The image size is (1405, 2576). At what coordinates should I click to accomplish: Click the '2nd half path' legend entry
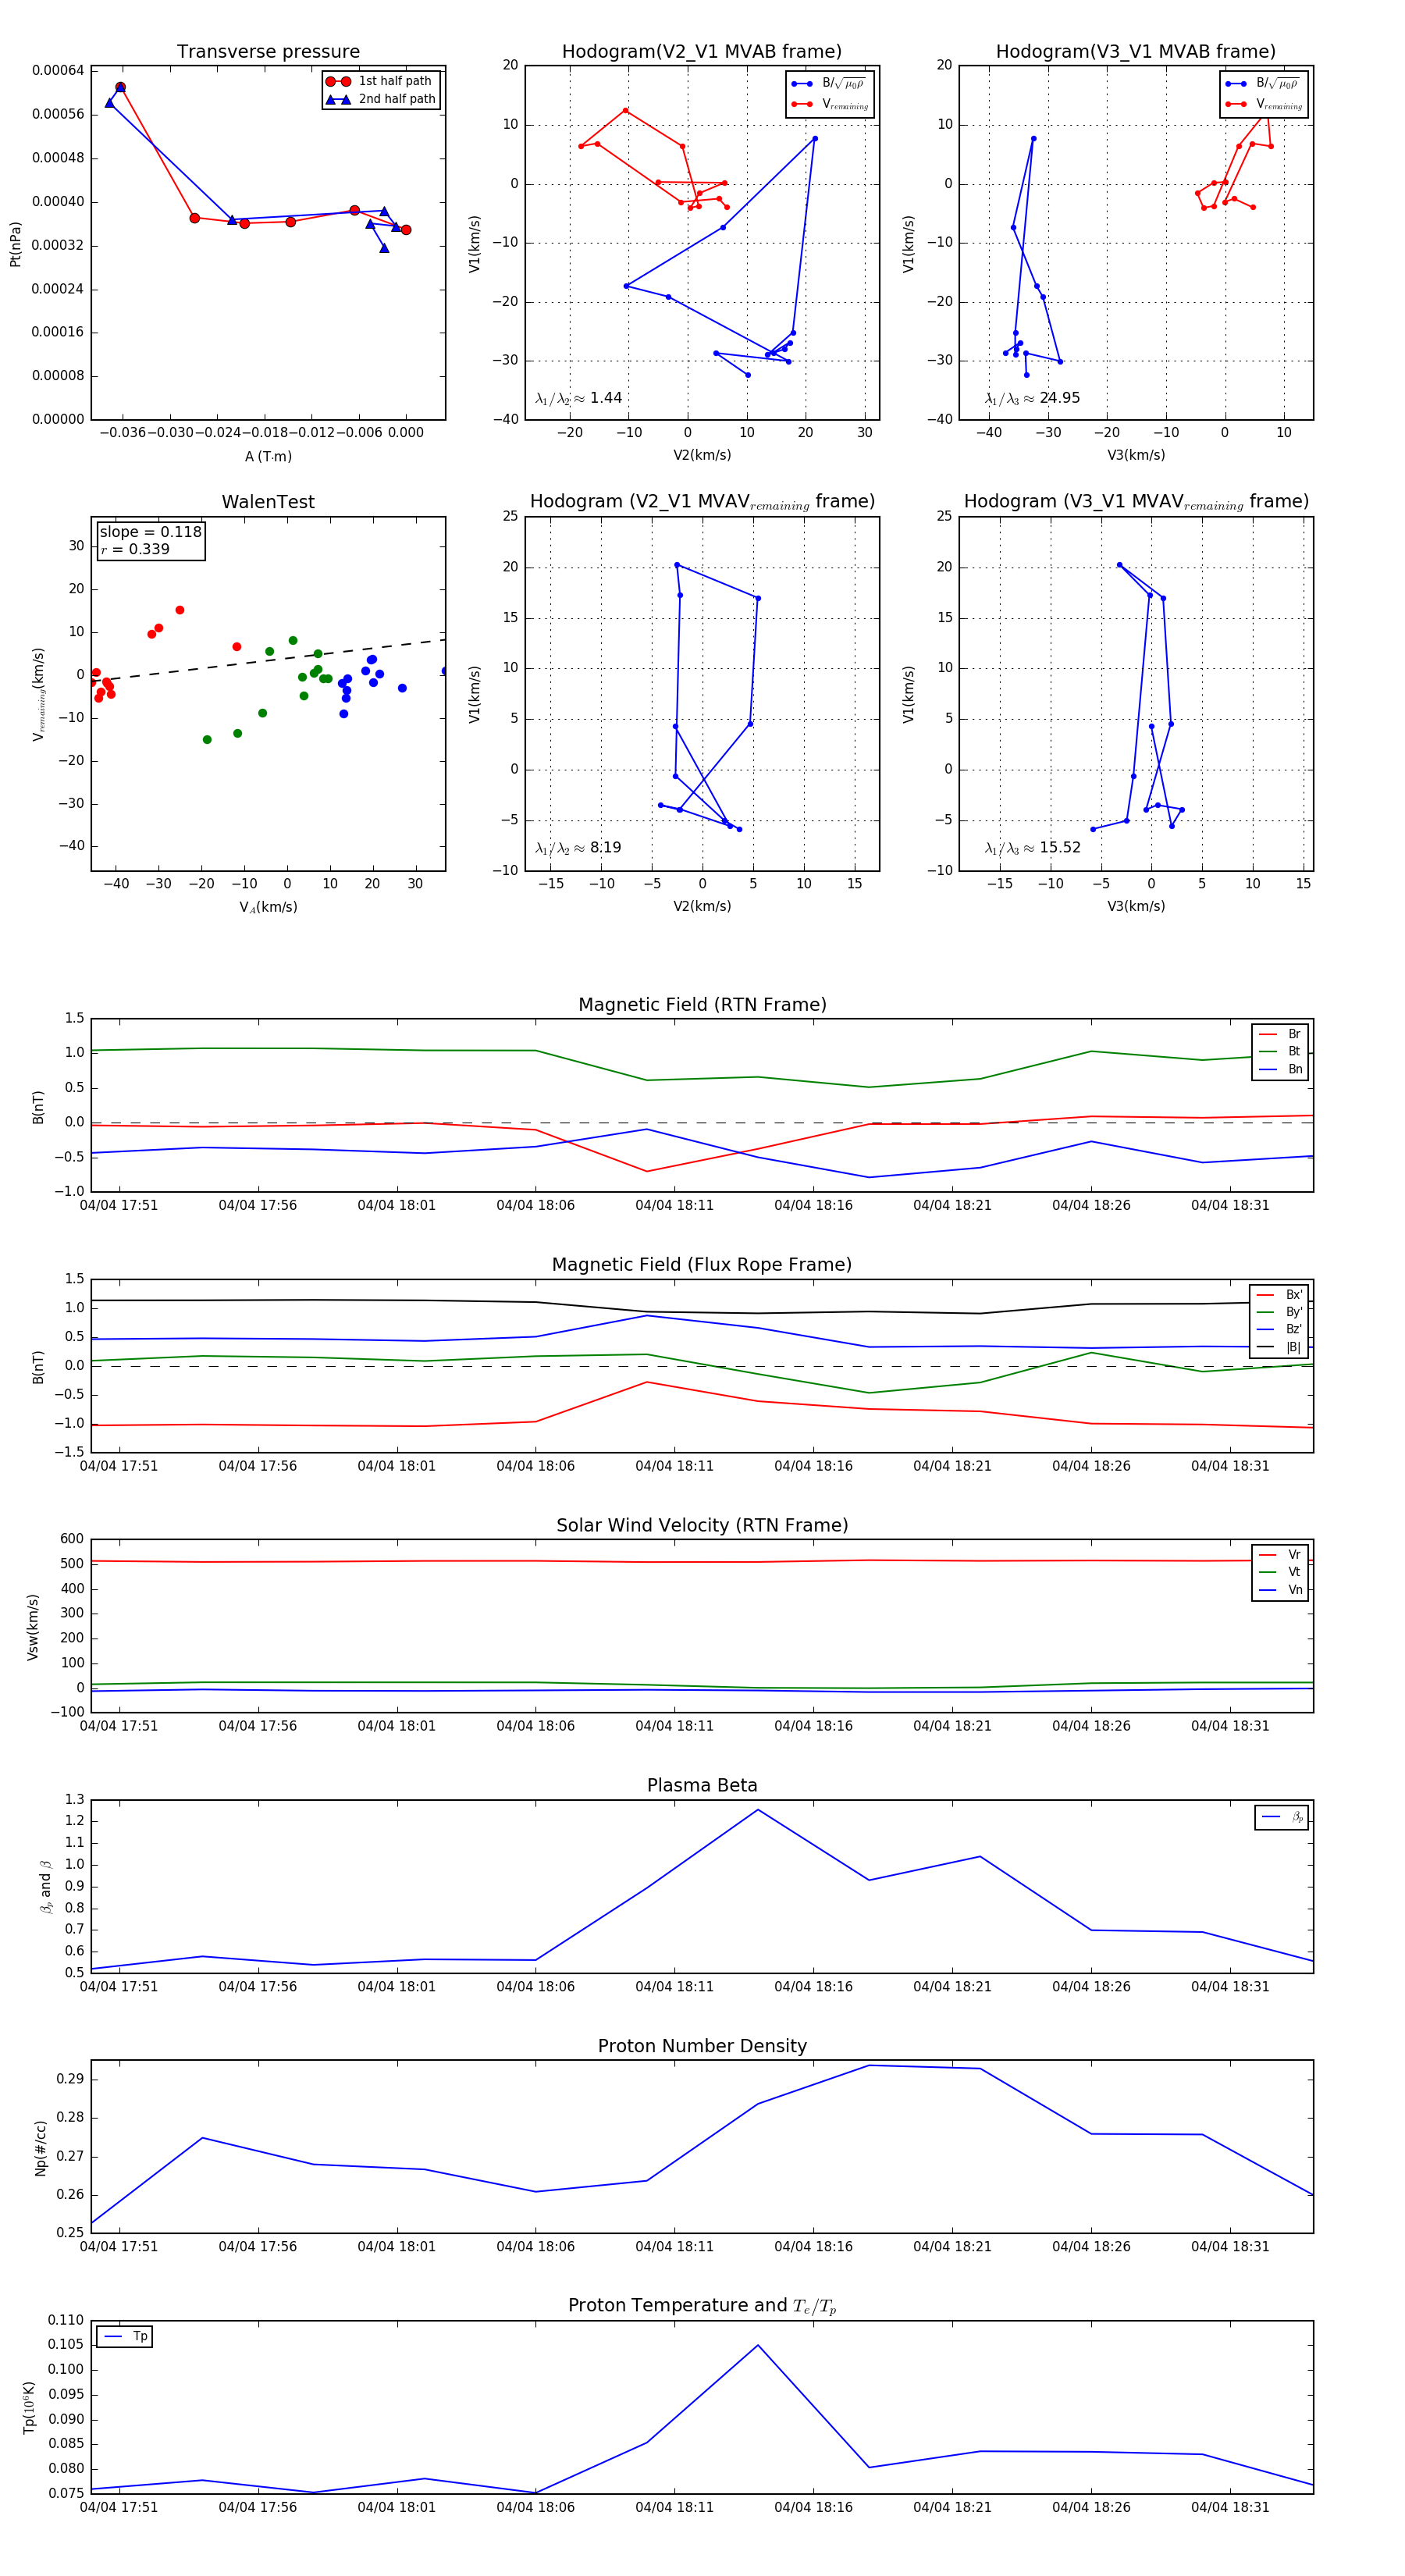pos(380,99)
